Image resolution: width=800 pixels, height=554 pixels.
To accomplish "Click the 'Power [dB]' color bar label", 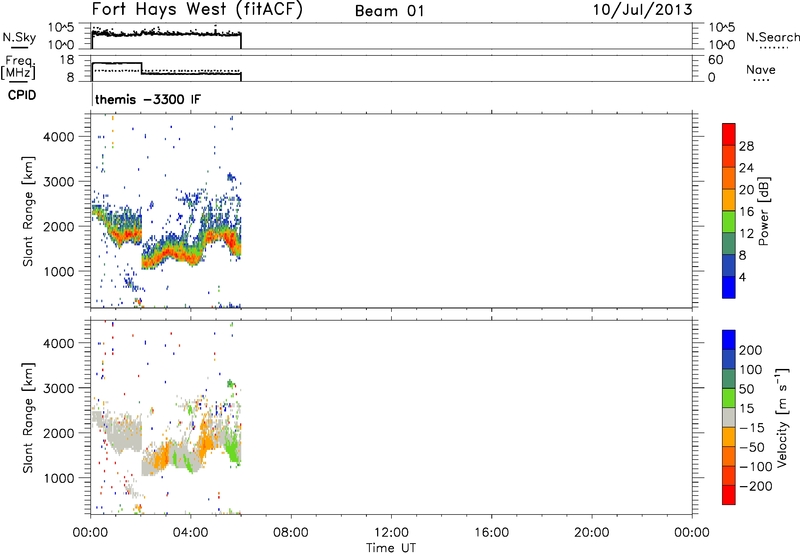I will [763, 211].
